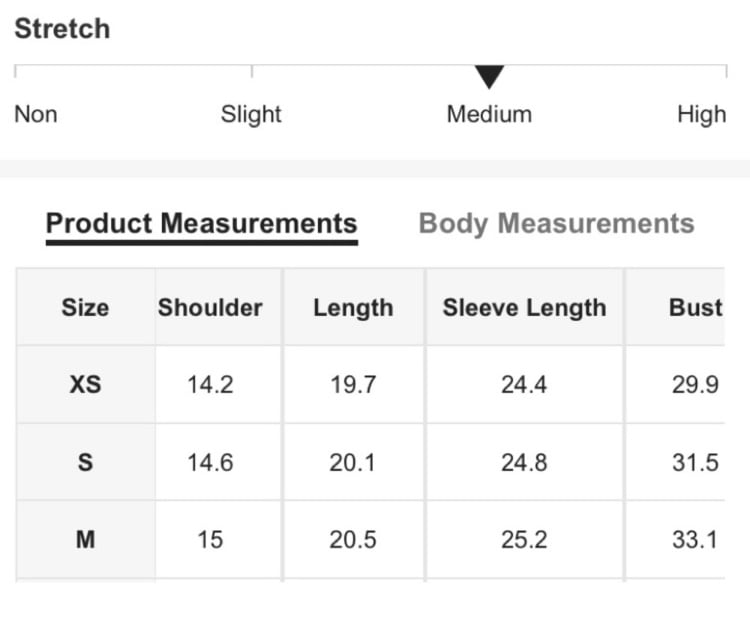
Task: Select the S size row label
Action: point(86,462)
